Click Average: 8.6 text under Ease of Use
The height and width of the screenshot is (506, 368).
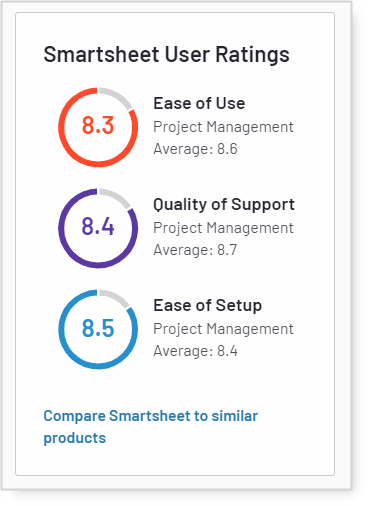click(195, 149)
